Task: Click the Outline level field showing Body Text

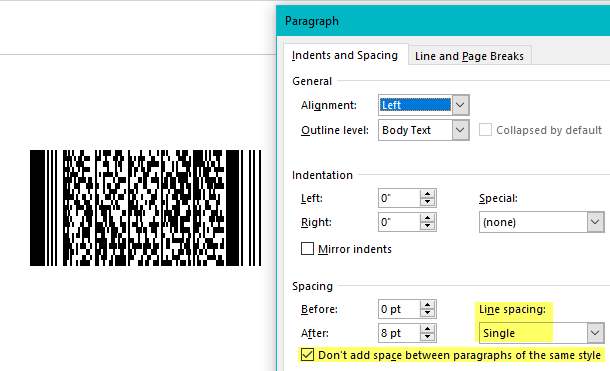Action: coord(415,130)
